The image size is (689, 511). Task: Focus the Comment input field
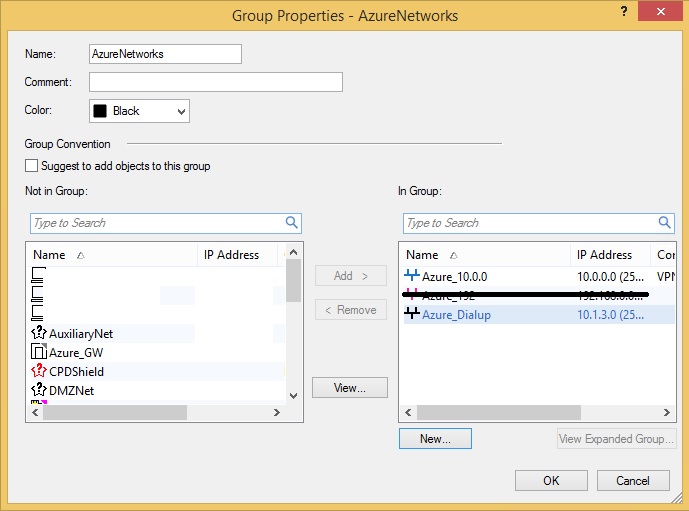[216, 82]
